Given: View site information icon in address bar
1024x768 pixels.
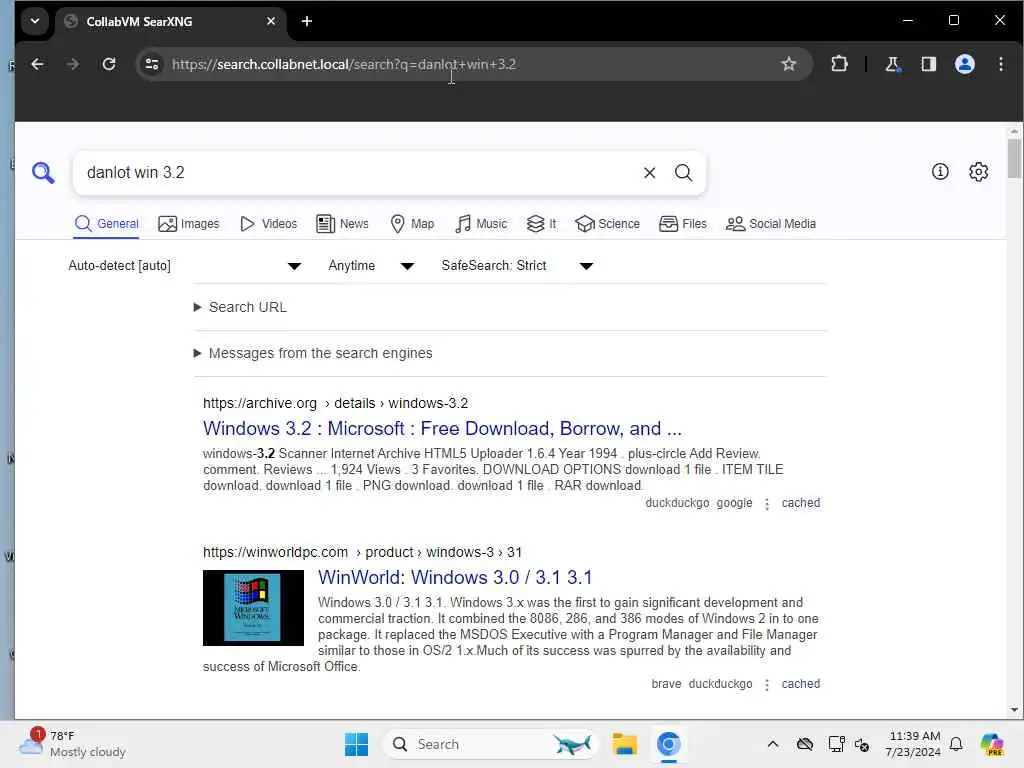Looking at the screenshot, I should pyautogui.click(x=152, y=64).
